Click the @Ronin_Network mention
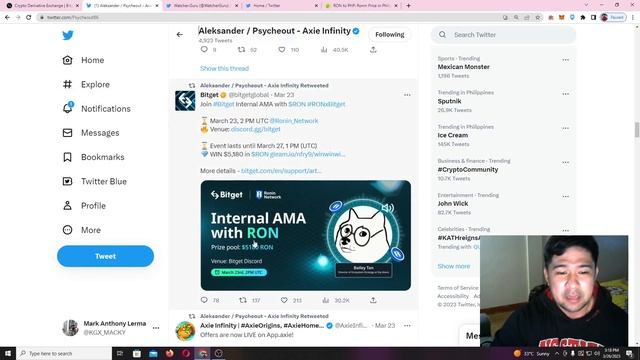 click(294, 121)
